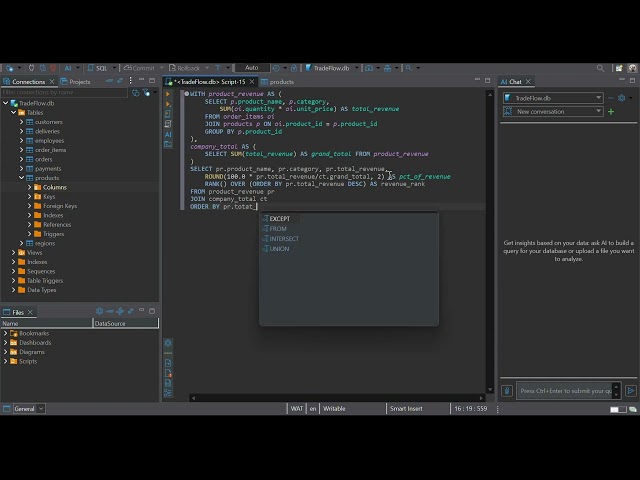Expand the Columns folder under products
The width and height of the screenshot is (640, 480).
click(29, 187)
